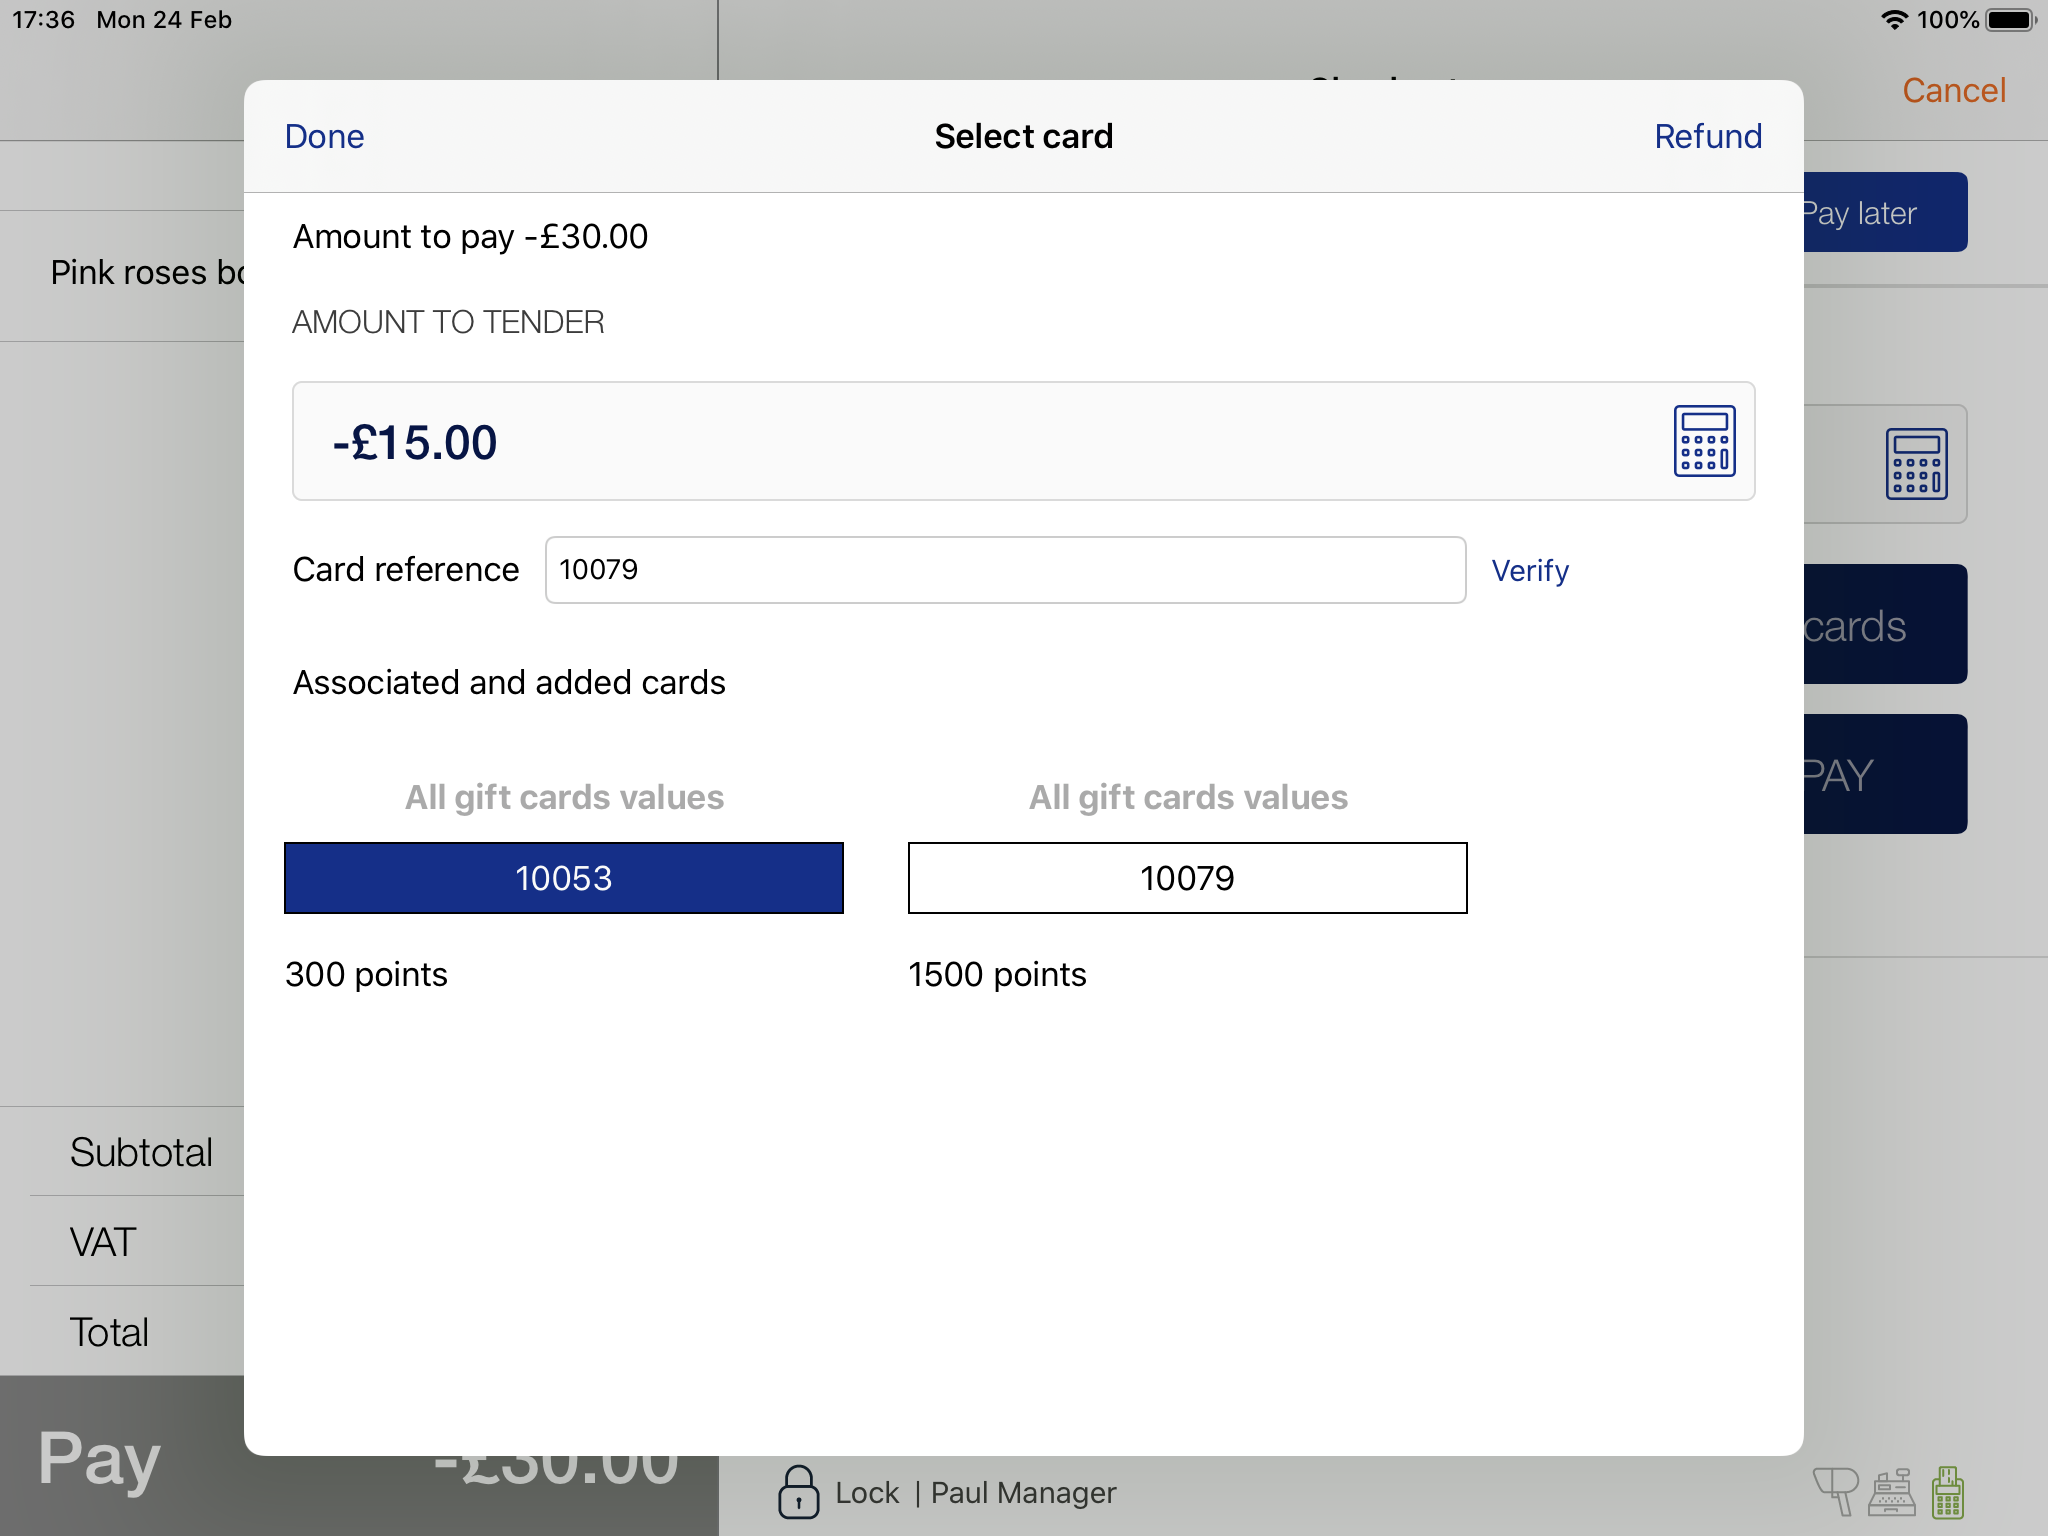
Task: Tap Cancel on the checkout screen
Action: [1953, 90]
